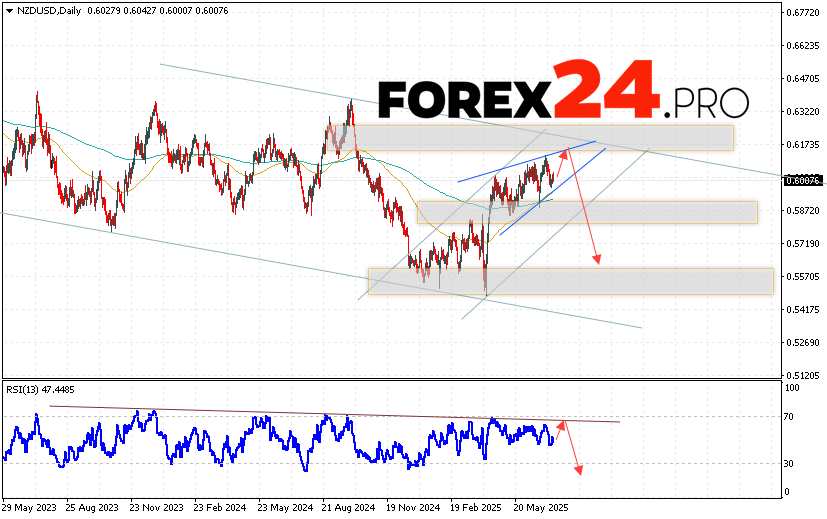827x519 pixels.
Task: Click the NZDUSD,Daily chart title
Action: [x=44, y=11]
